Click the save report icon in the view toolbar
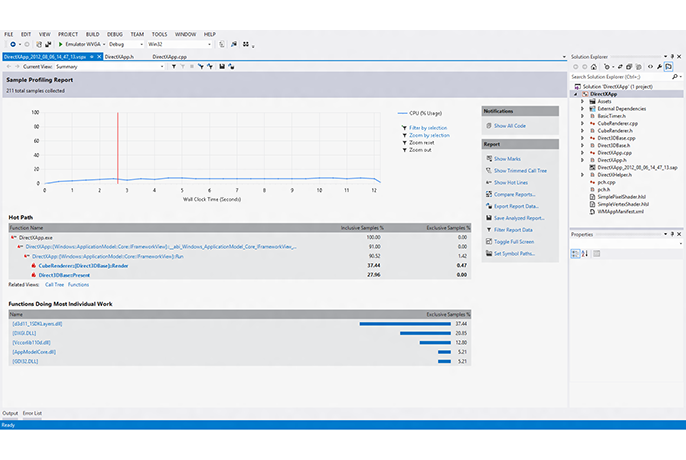This screenshot has width=686, height=460. pyautogui.click(x=222, y=67)
